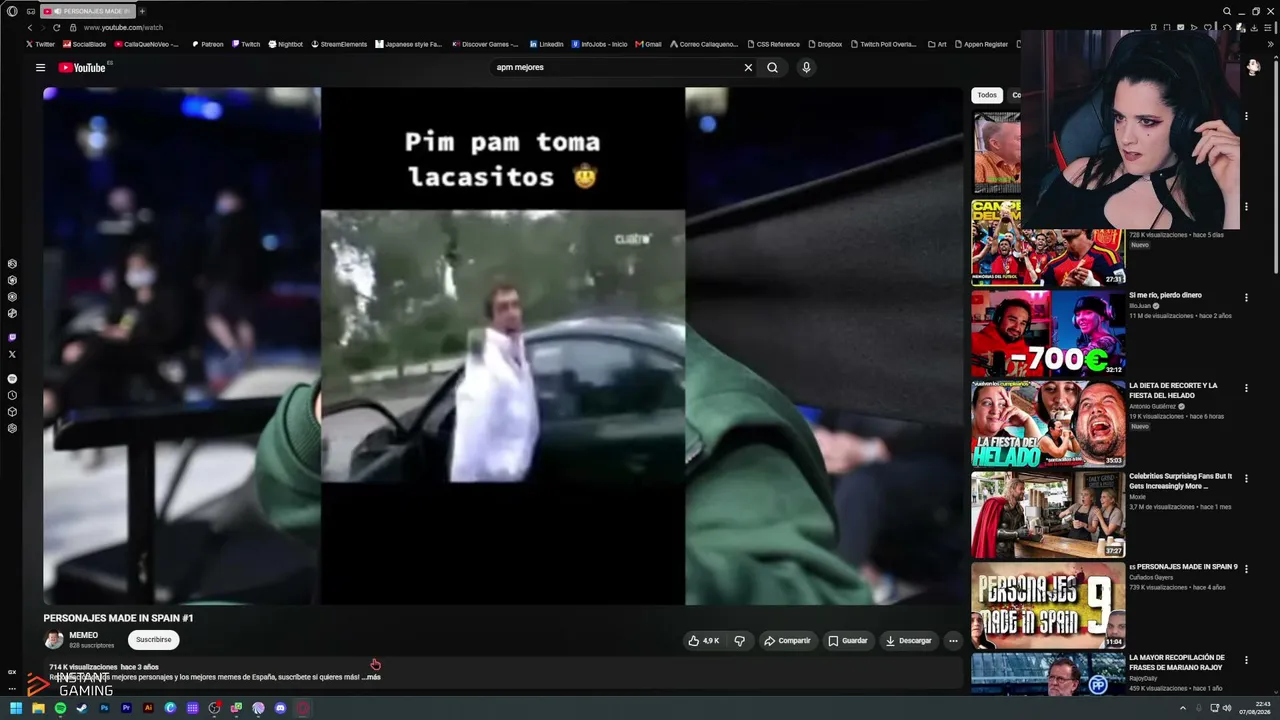This screenshot has height=720, width=1280.
Task: Open more actions menu beside Descargar
Action: (953, 641)
